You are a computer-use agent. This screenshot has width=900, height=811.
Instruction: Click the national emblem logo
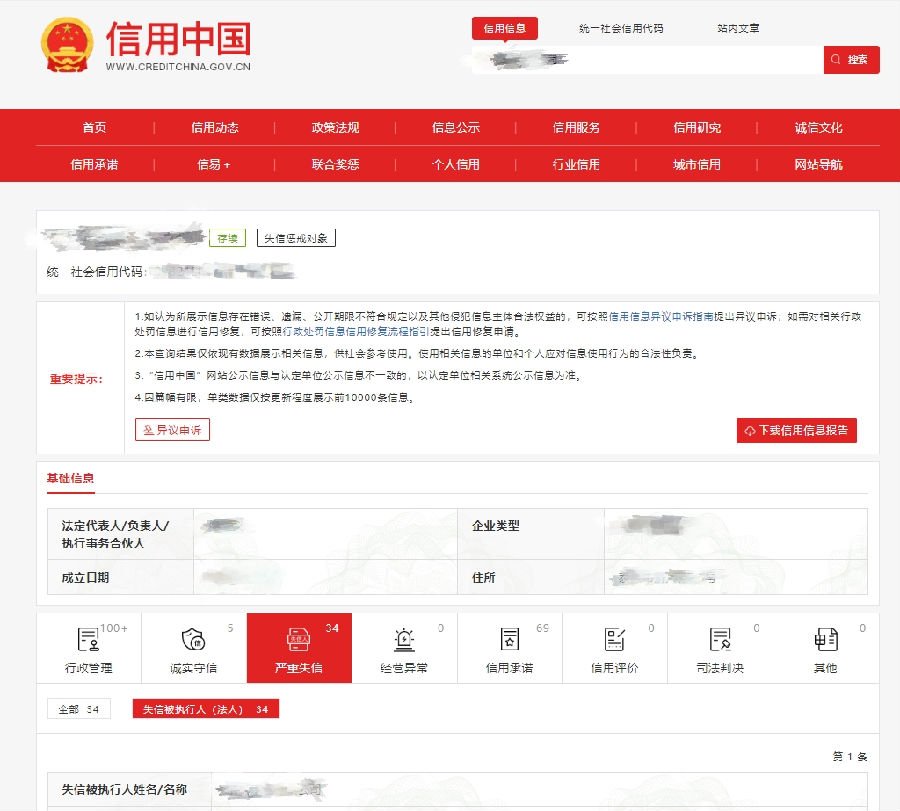[x=67, y=45]
